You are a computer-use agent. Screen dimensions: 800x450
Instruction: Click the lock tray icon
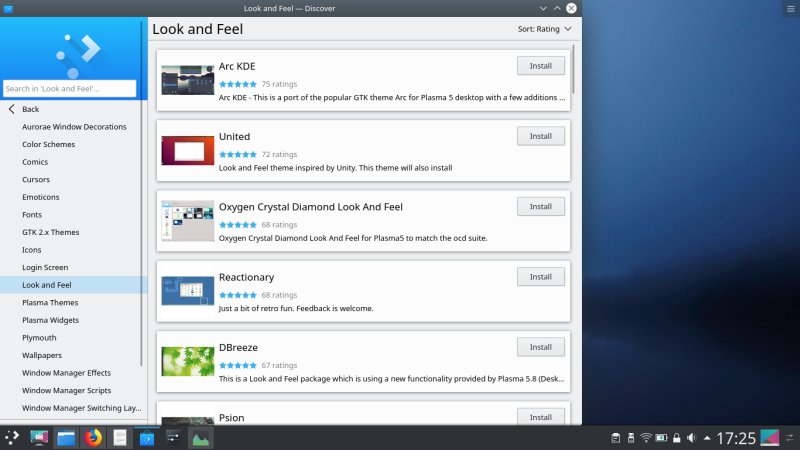677,438
